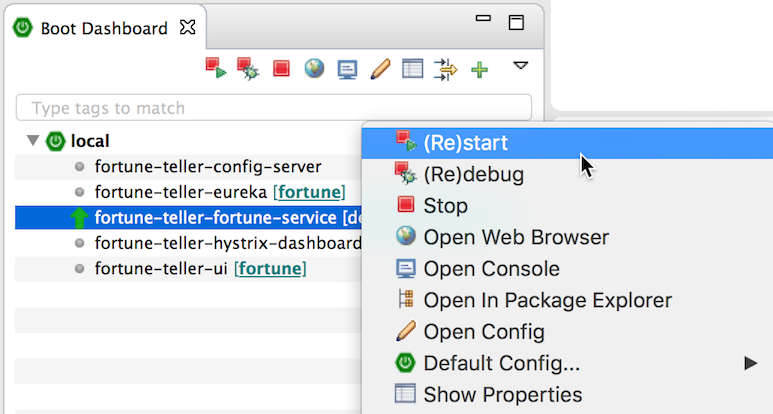
Task: Choose (Re)debug from the context menu
Action: (567, 174)
